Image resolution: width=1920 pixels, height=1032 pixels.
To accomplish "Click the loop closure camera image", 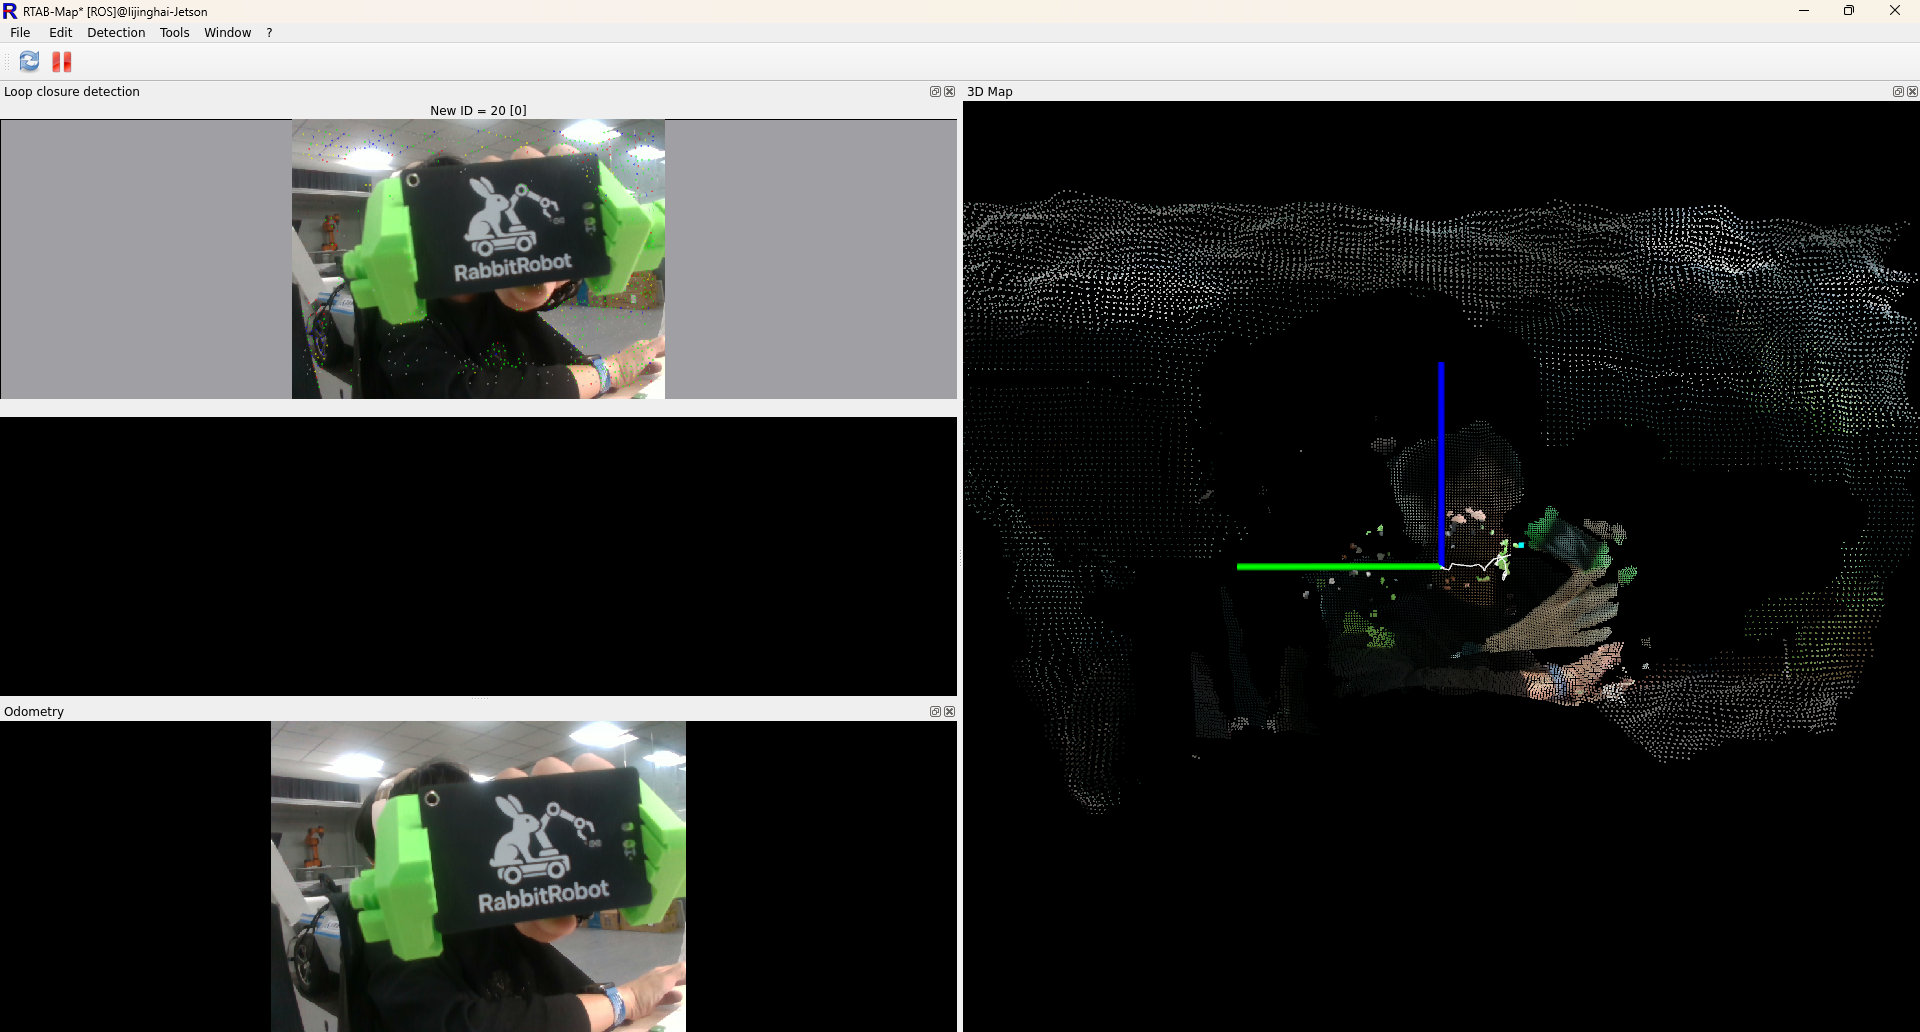I will (478, 259).
